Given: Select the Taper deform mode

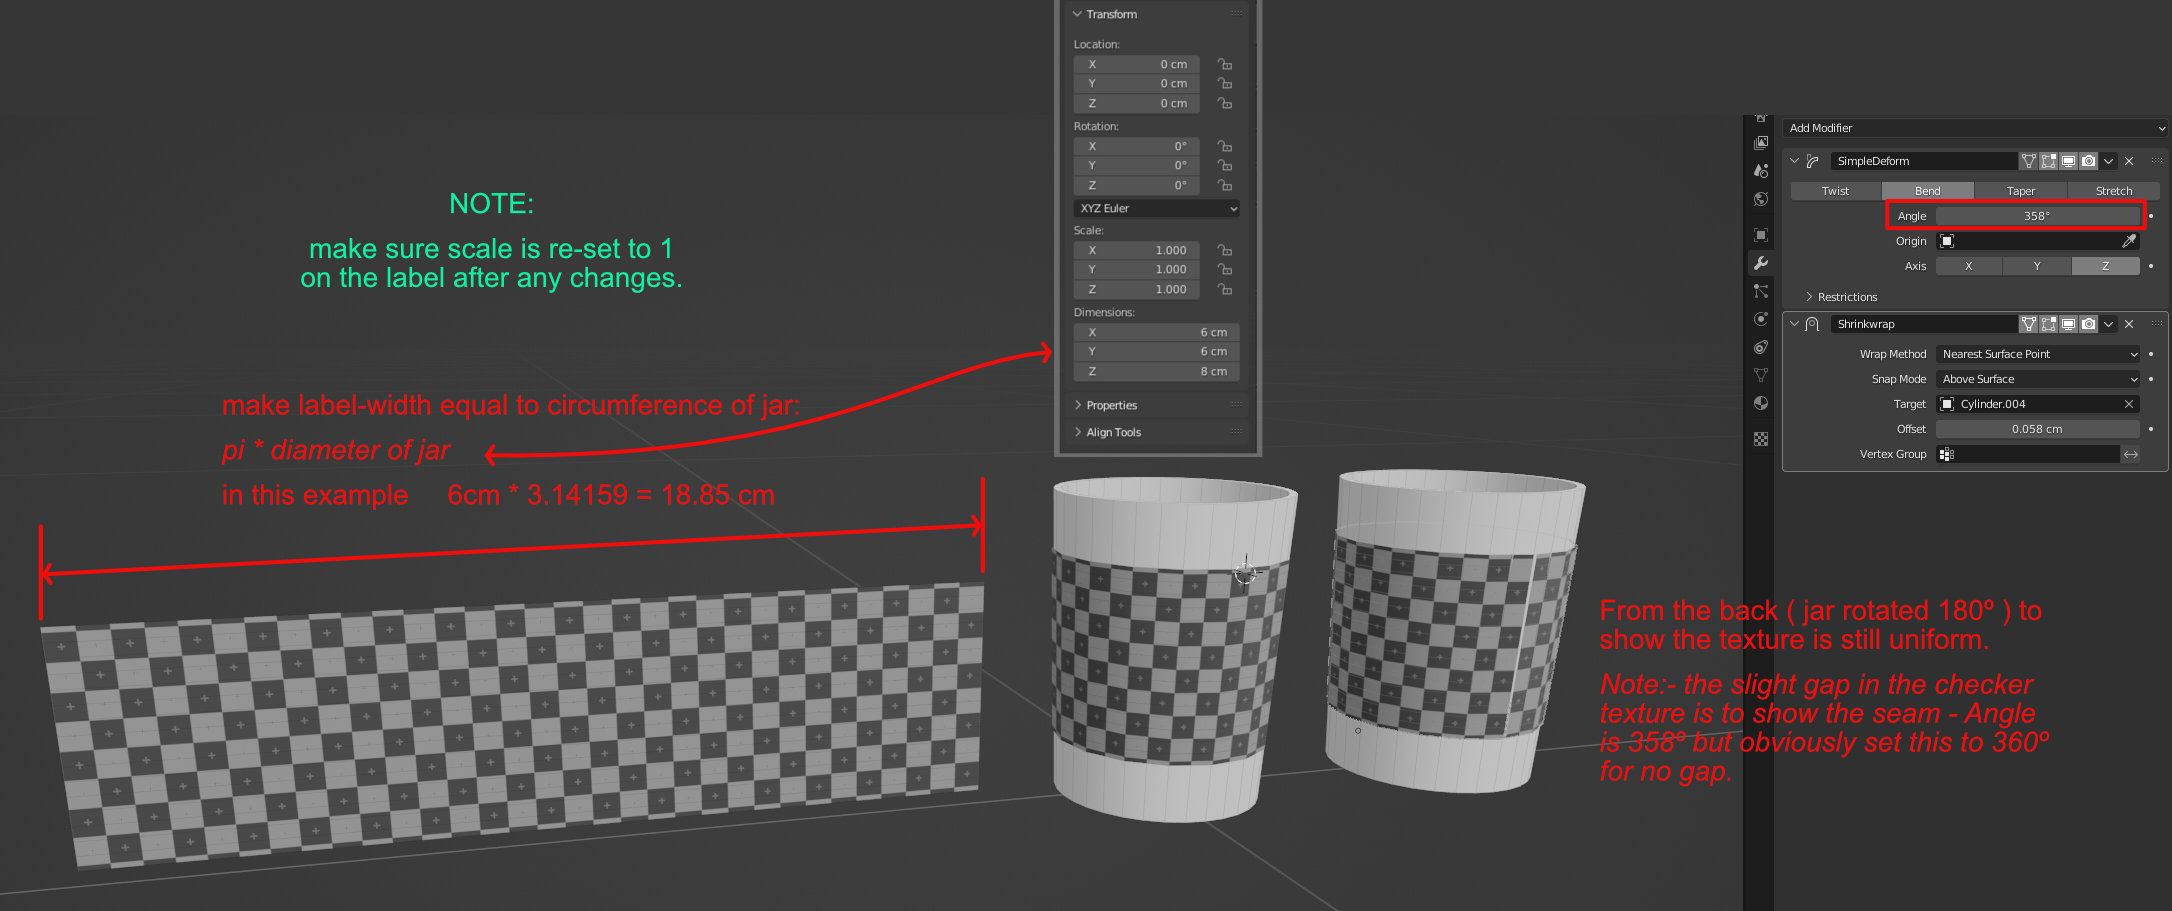Looking at the screenshot, I should [2021, 191].
